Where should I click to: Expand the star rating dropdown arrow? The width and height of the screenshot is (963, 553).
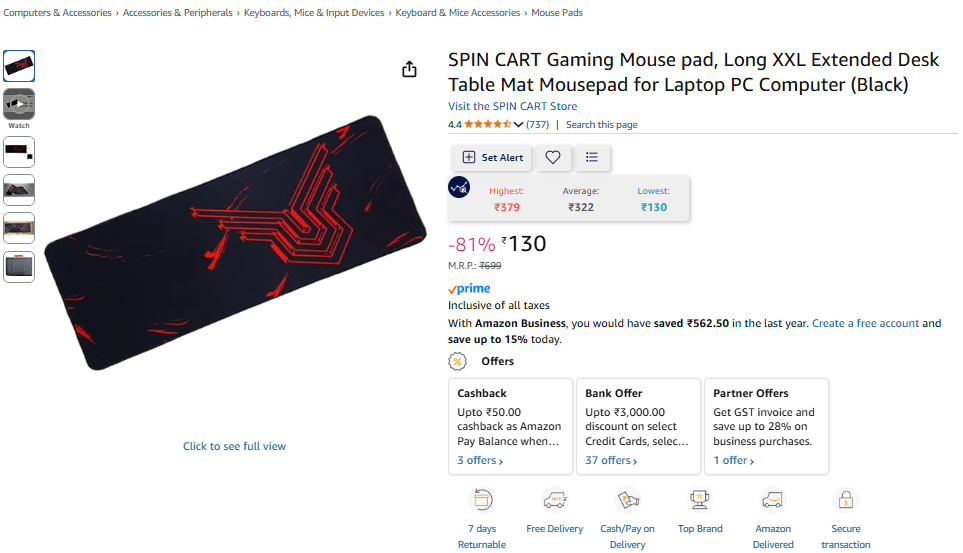click(518, 125)
